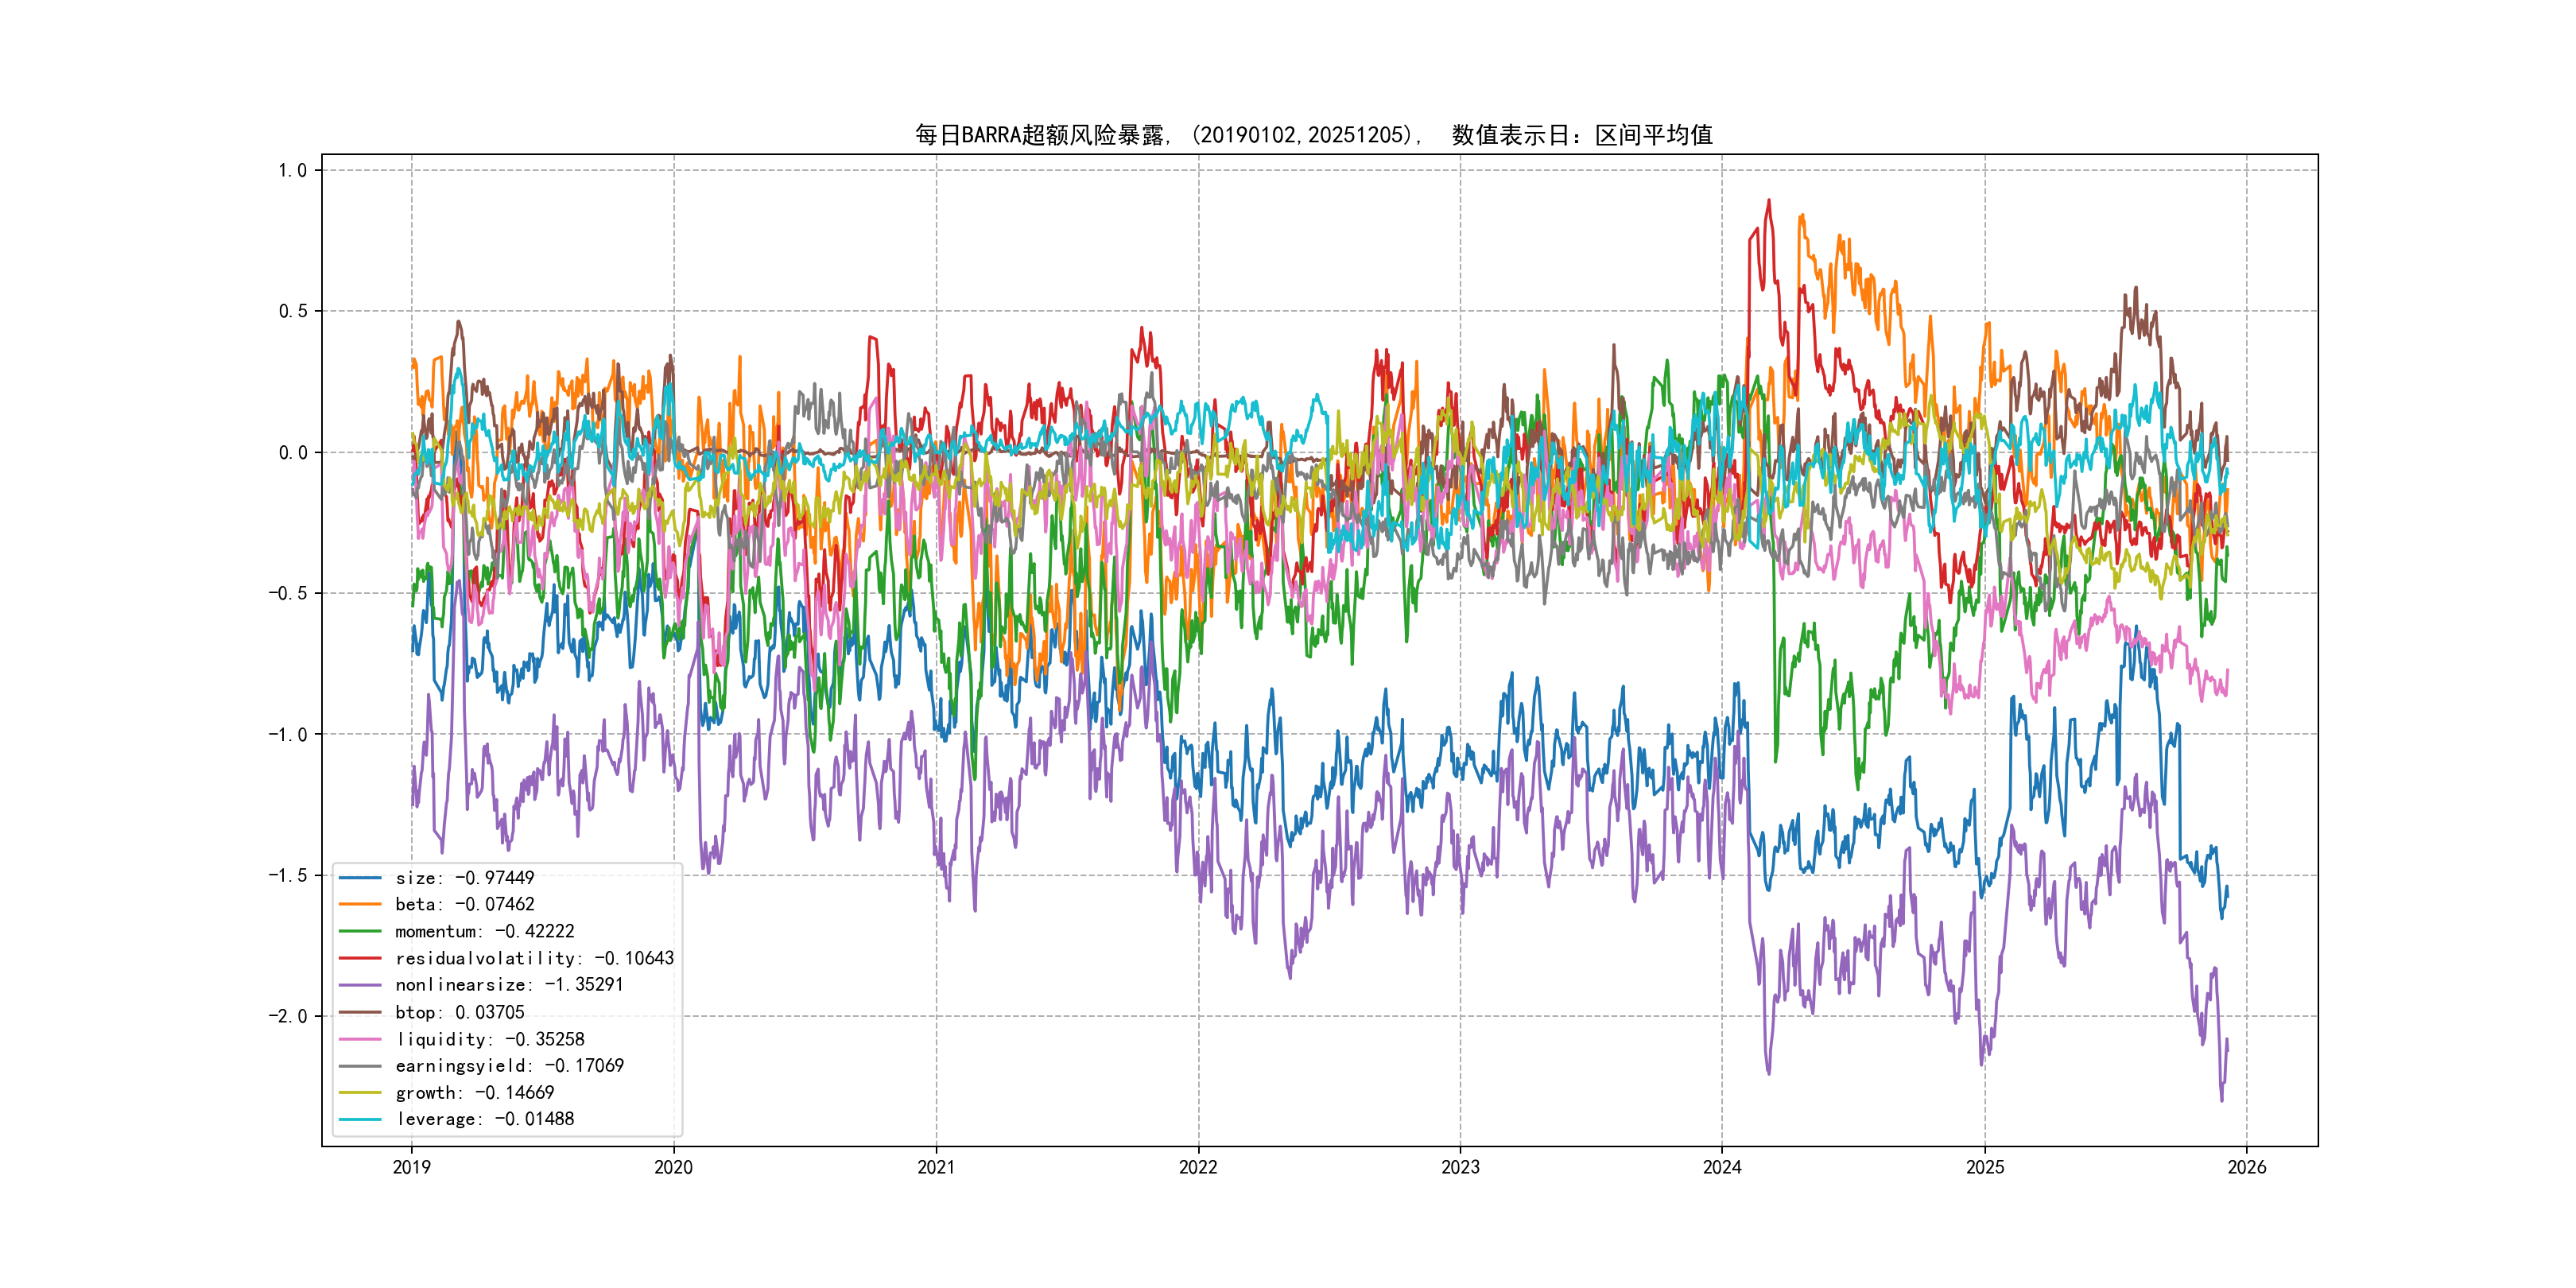Click the -2.0 y-axis tick label
2576x1288 pixels.
coord(288,1016)
